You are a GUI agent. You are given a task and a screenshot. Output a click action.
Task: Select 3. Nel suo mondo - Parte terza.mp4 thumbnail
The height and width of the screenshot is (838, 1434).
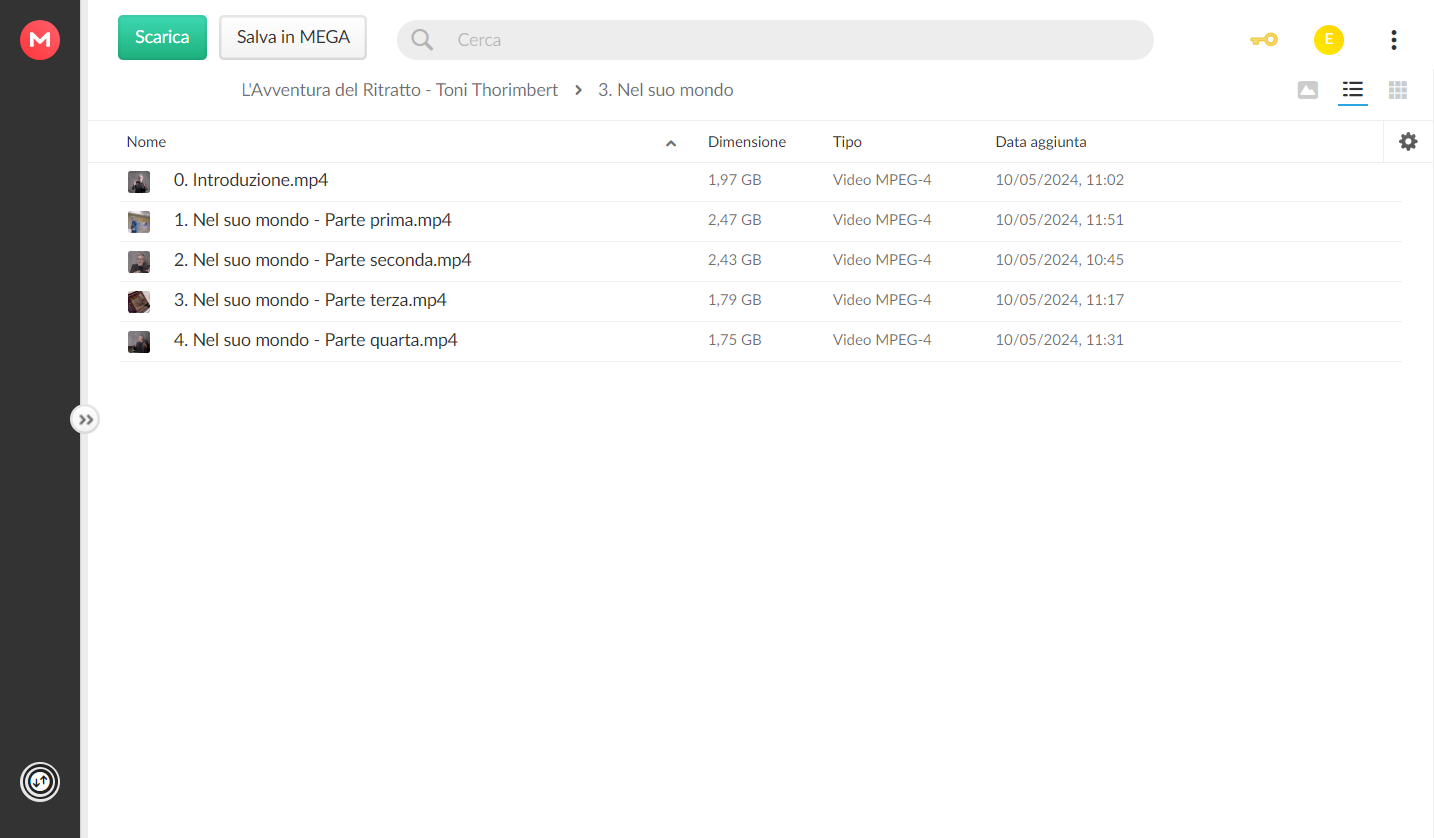click(139, 301)
